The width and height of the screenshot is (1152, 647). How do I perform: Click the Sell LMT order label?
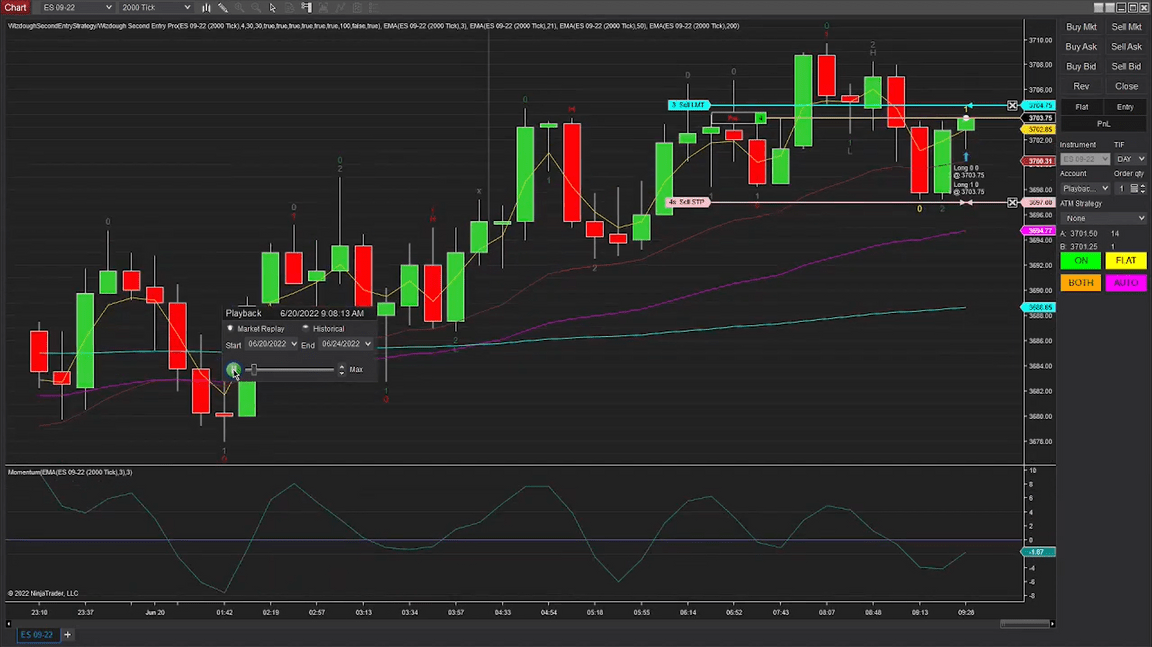(x=689, y=105)
